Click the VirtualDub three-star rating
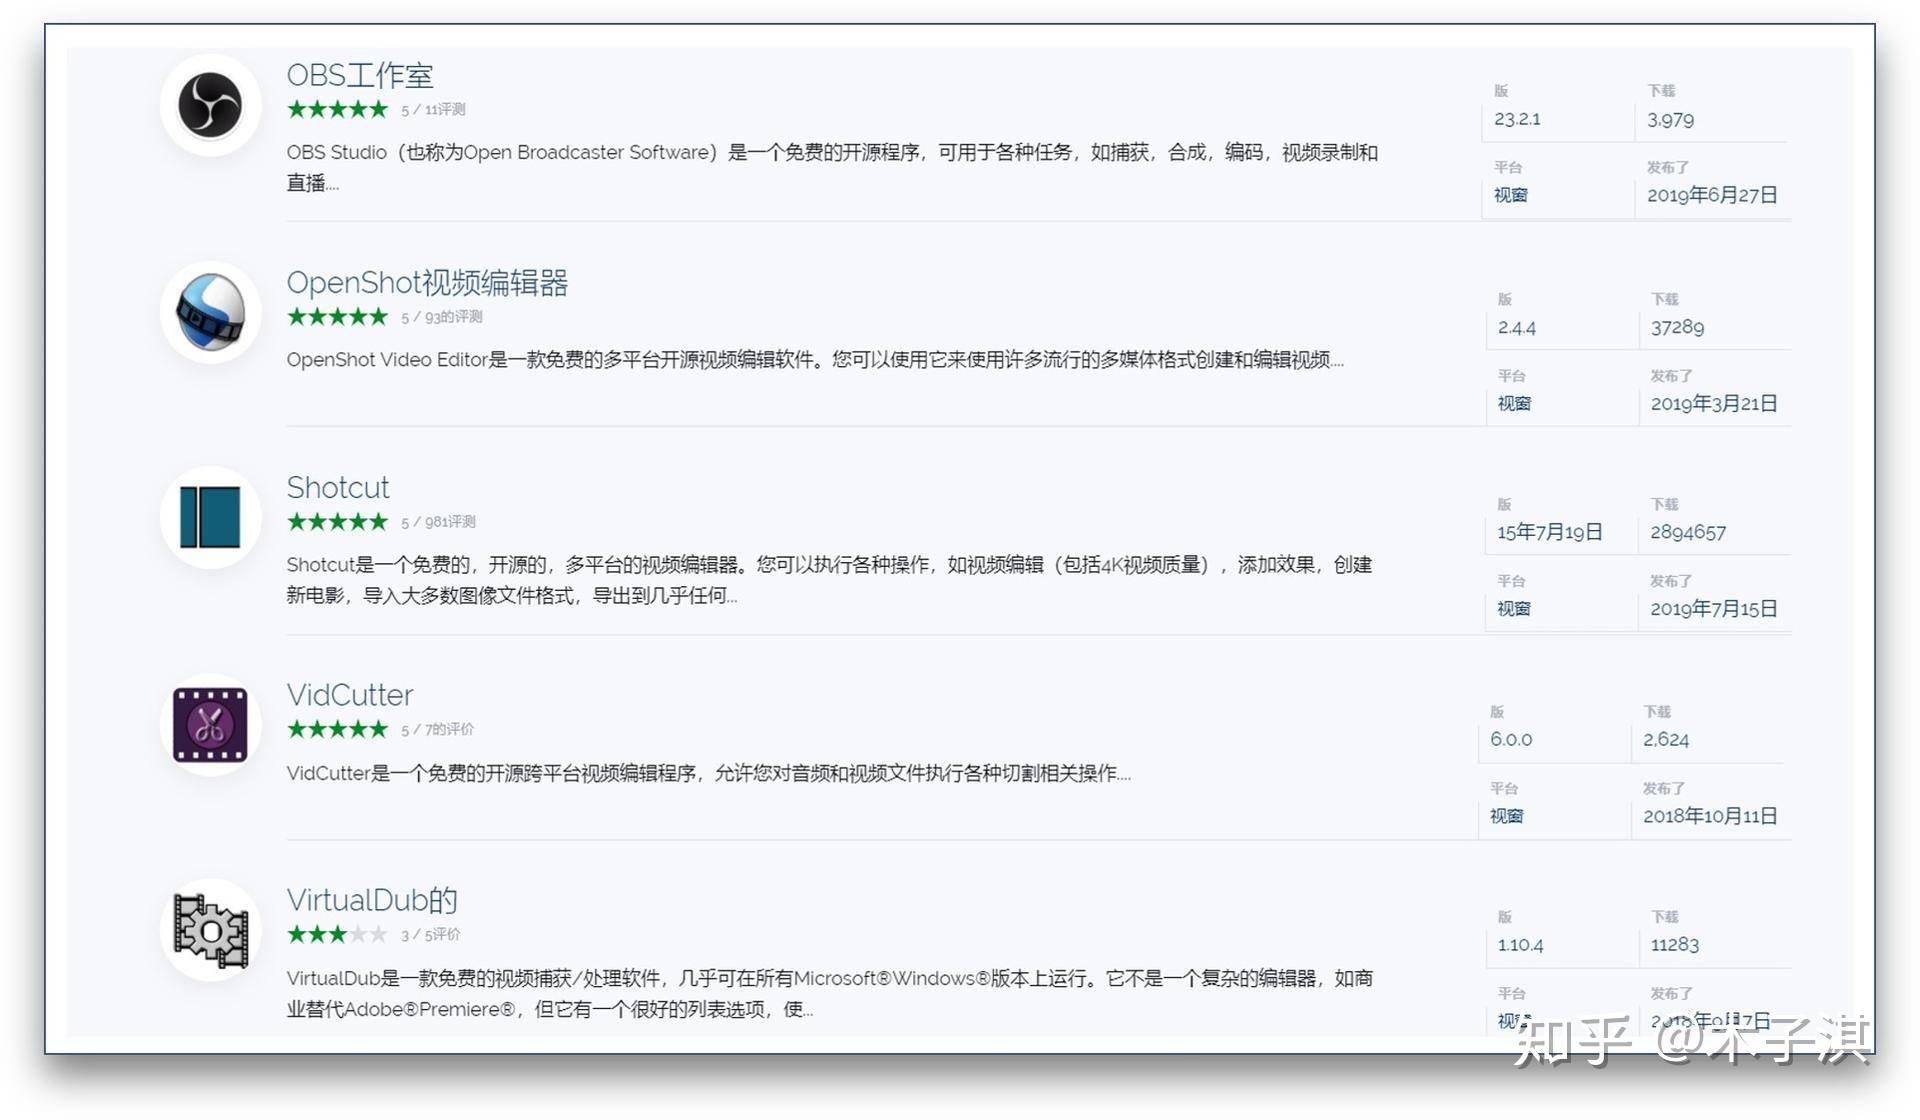The width and height of the screenshot is (1920, 1120). click(x=337, y=934)
